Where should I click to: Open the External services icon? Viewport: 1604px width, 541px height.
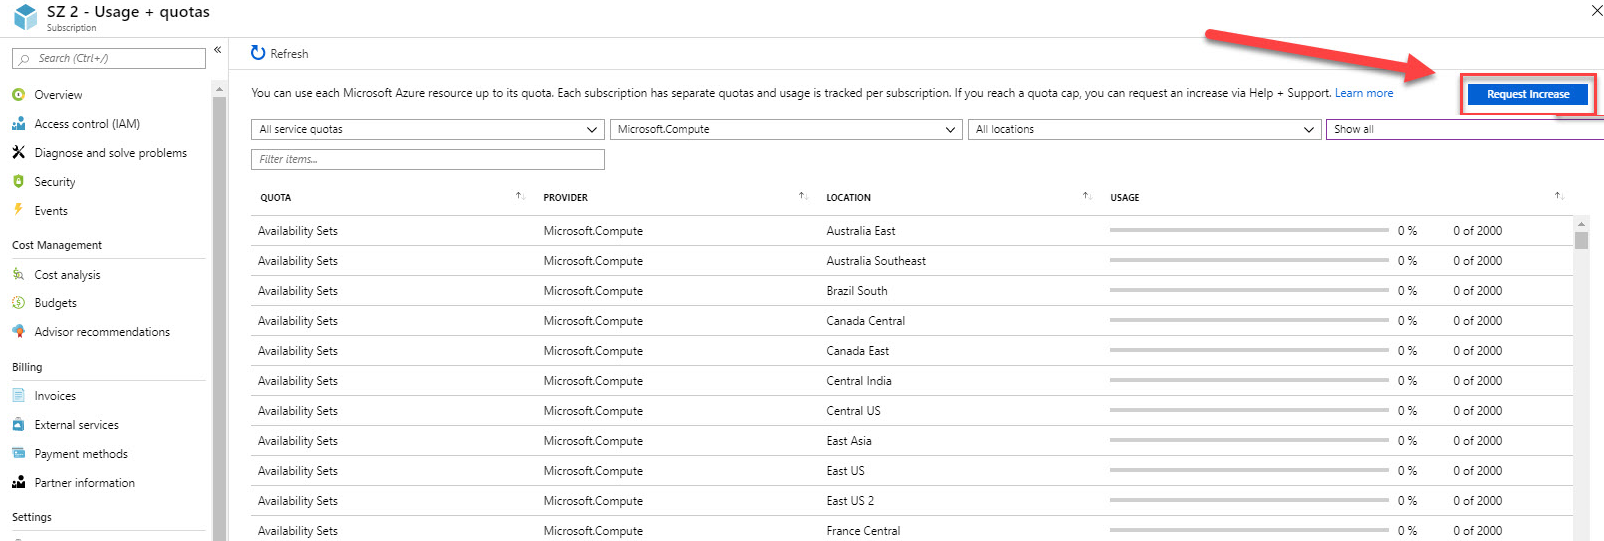[x=18, y=425]
